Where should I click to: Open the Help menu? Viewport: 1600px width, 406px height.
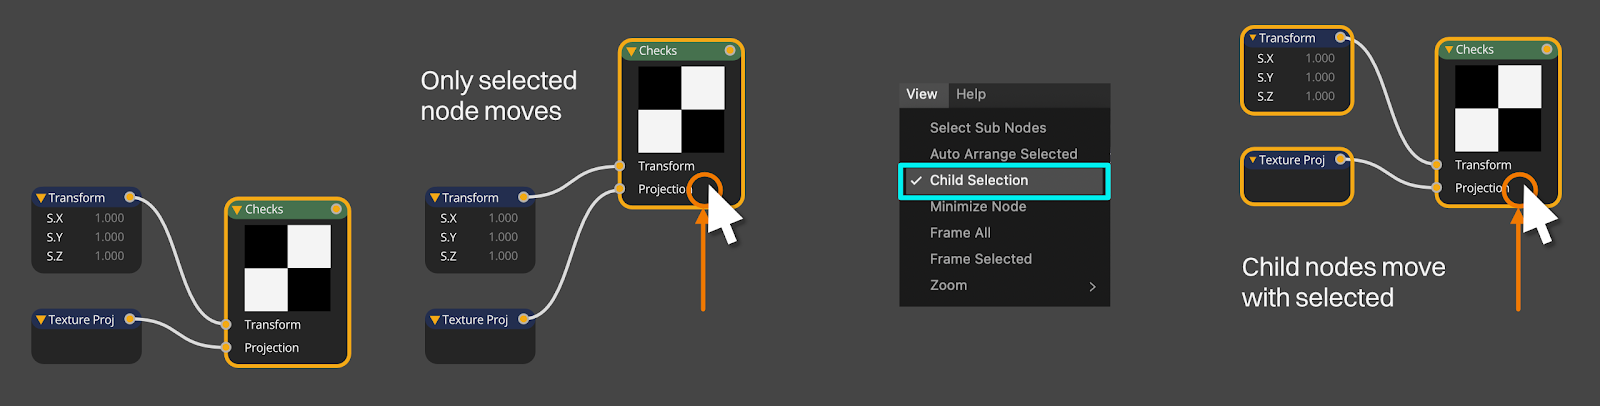(970, 94)
